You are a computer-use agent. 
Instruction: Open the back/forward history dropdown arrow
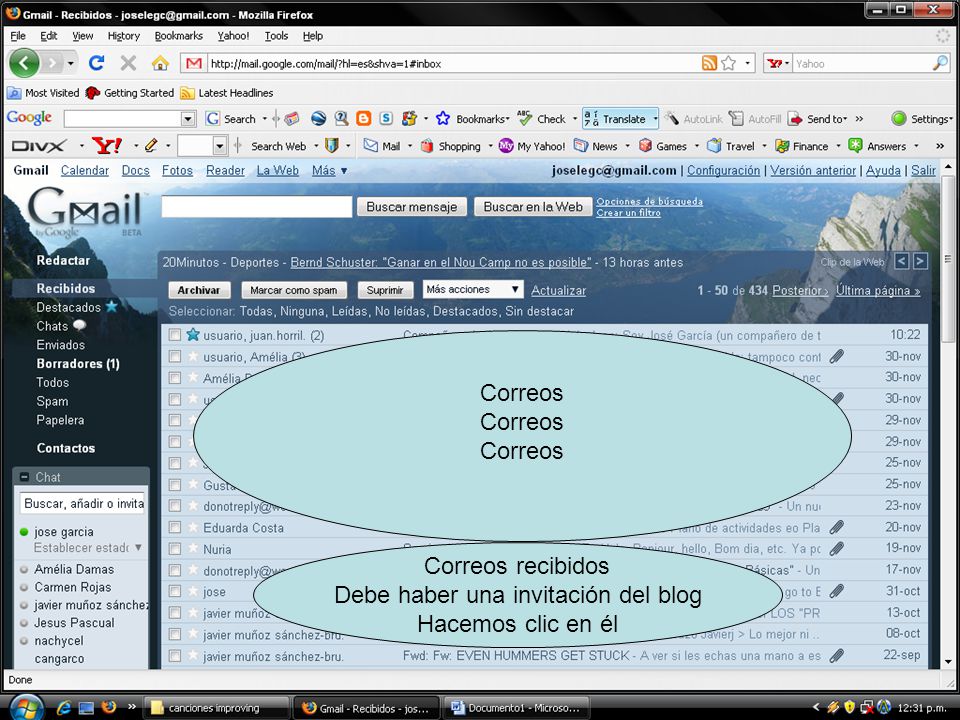coord(70,63)
